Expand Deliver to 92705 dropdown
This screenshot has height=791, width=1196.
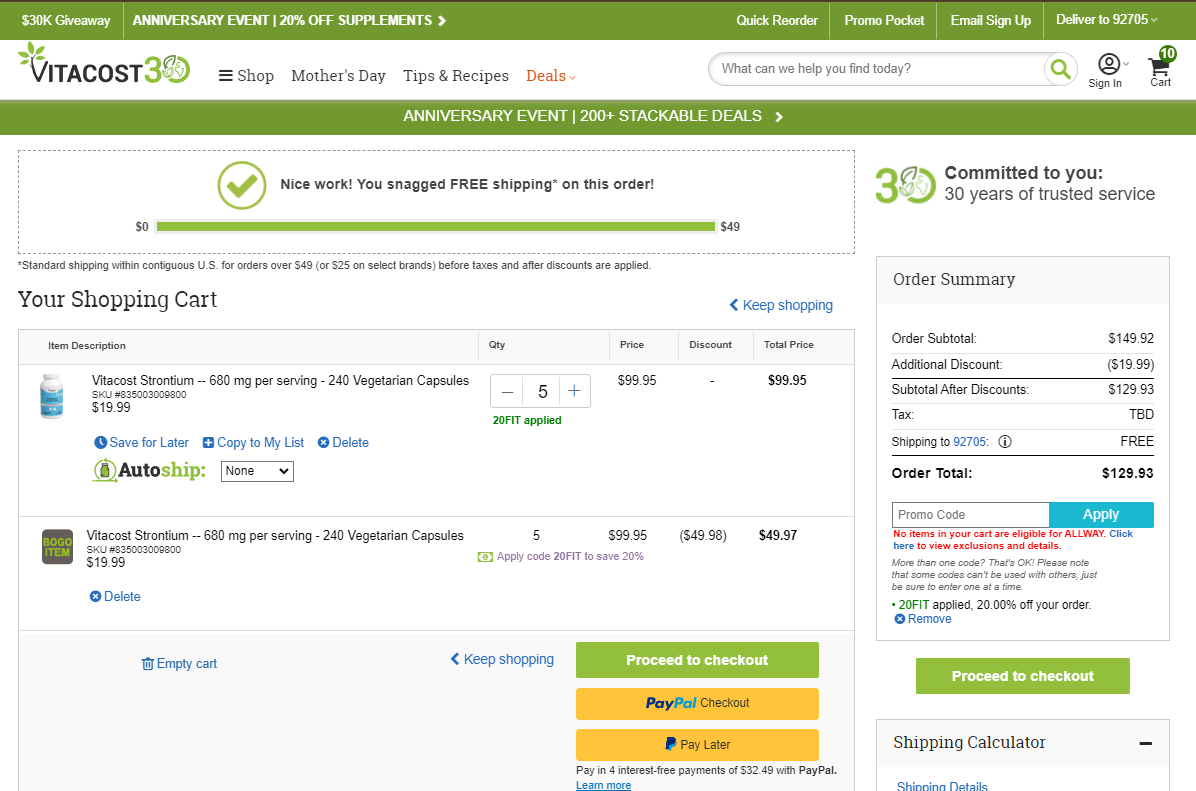click(x=1106, y=20)
